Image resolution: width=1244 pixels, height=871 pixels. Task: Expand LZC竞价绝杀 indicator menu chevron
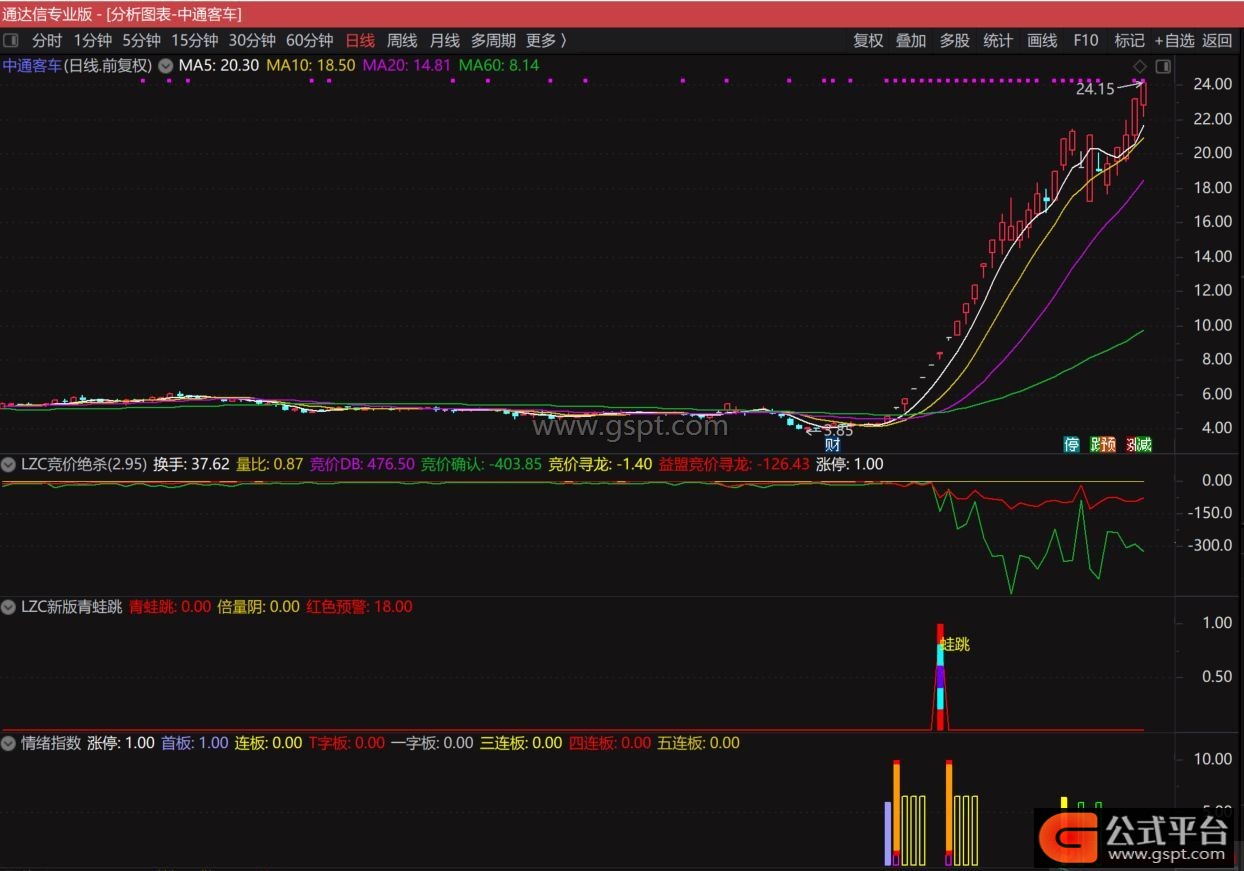(9, 465)
